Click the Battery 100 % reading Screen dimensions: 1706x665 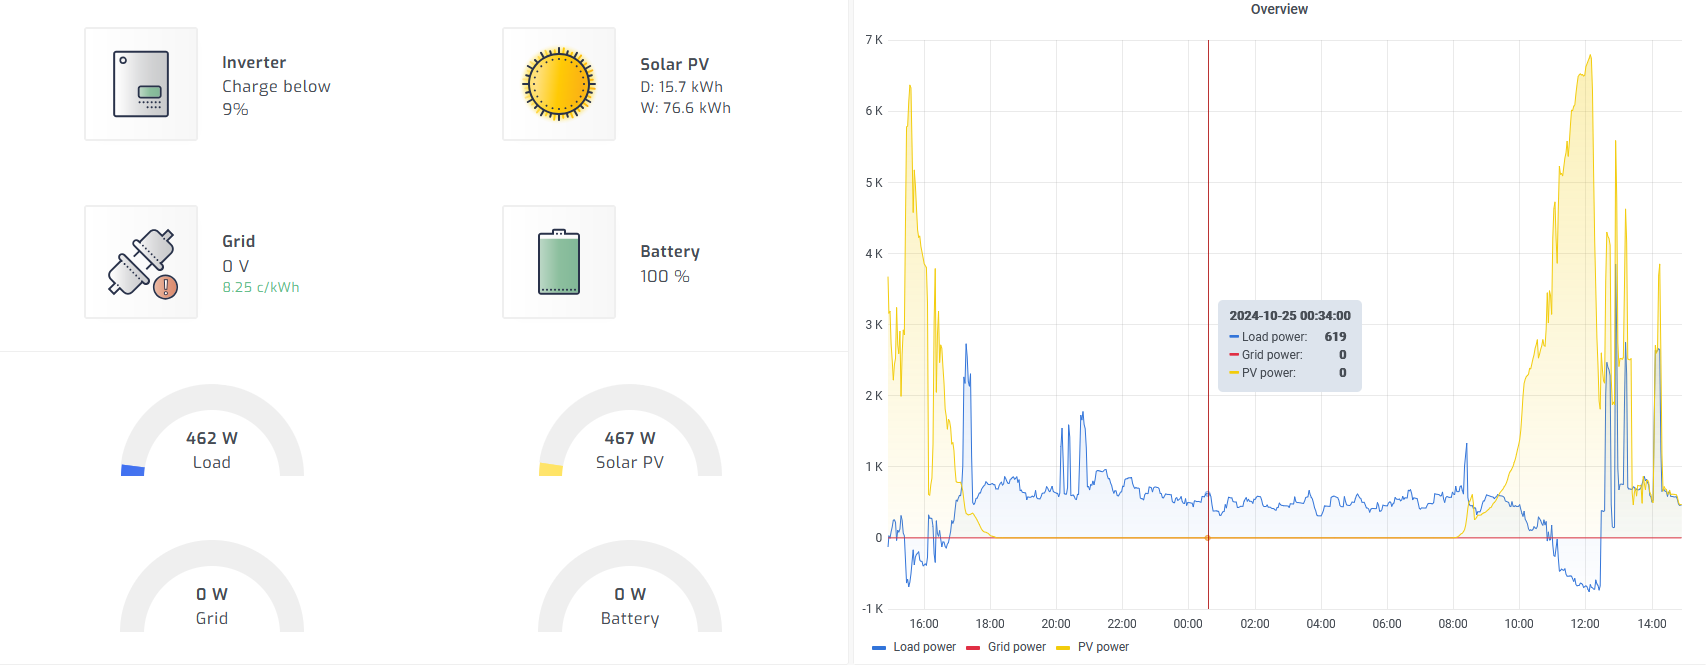coord(665,276)
